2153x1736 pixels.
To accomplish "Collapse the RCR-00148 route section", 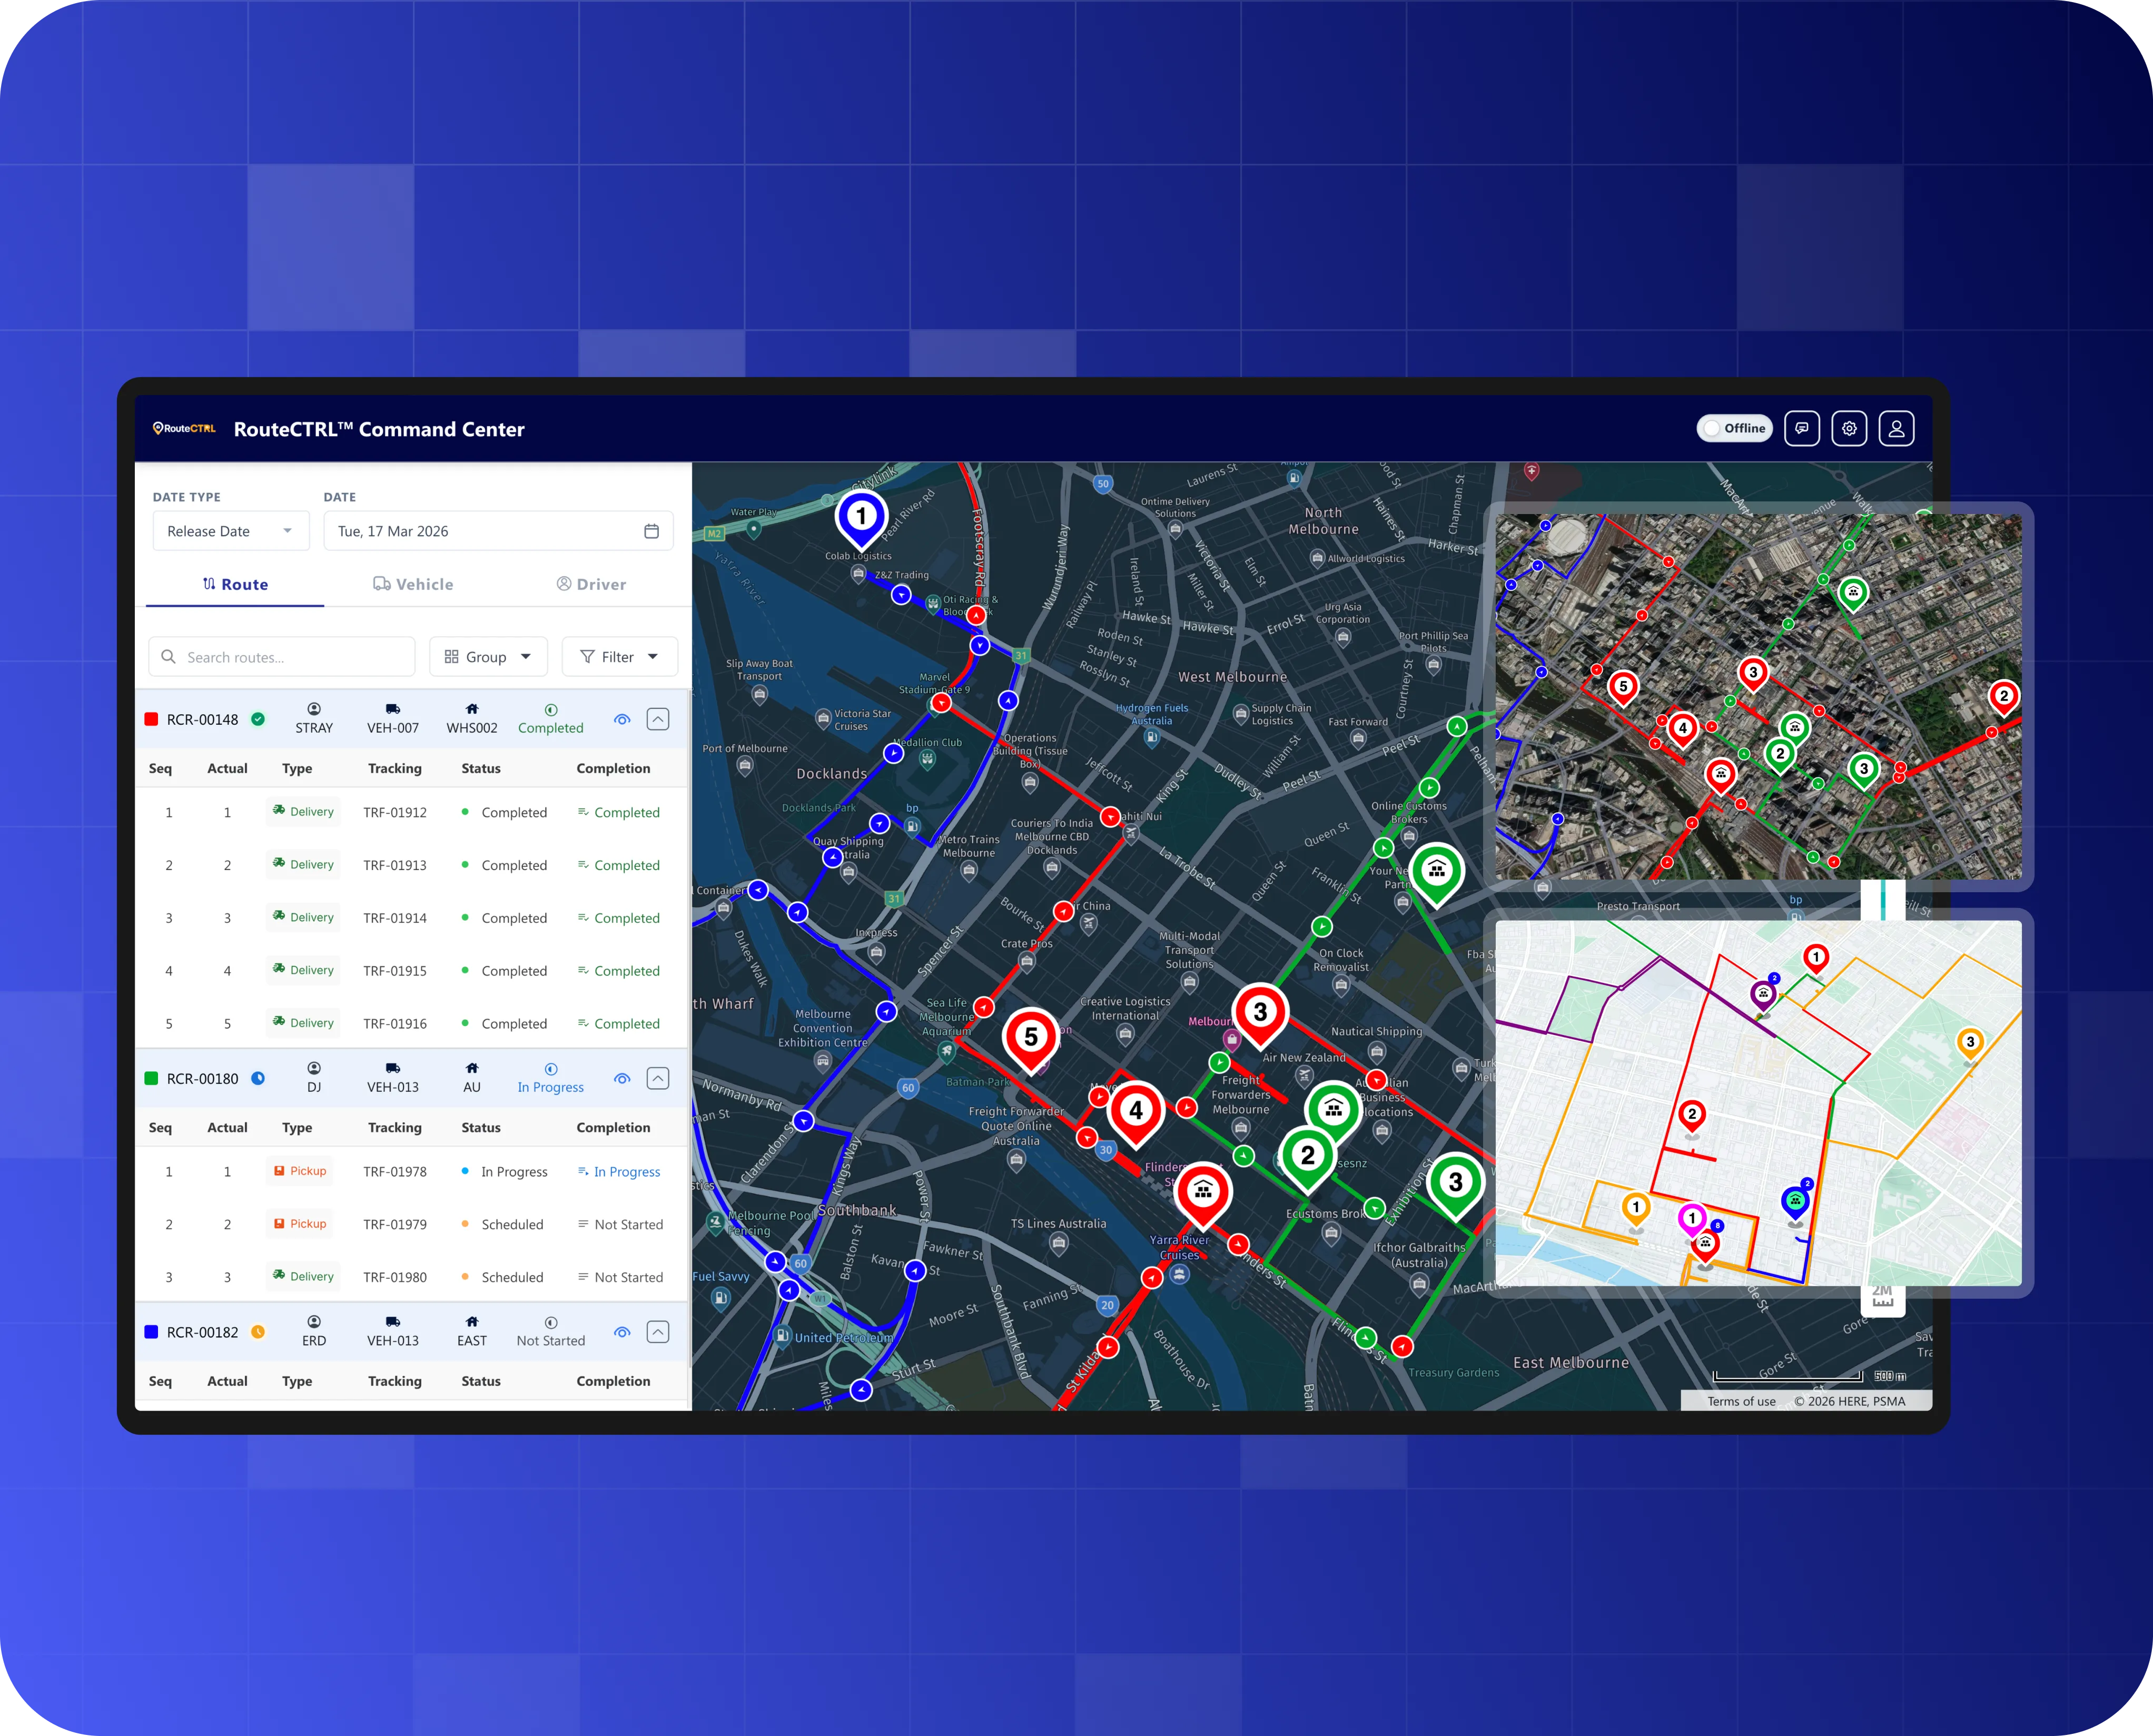I will pyautogui.click(x=658, y=719).
